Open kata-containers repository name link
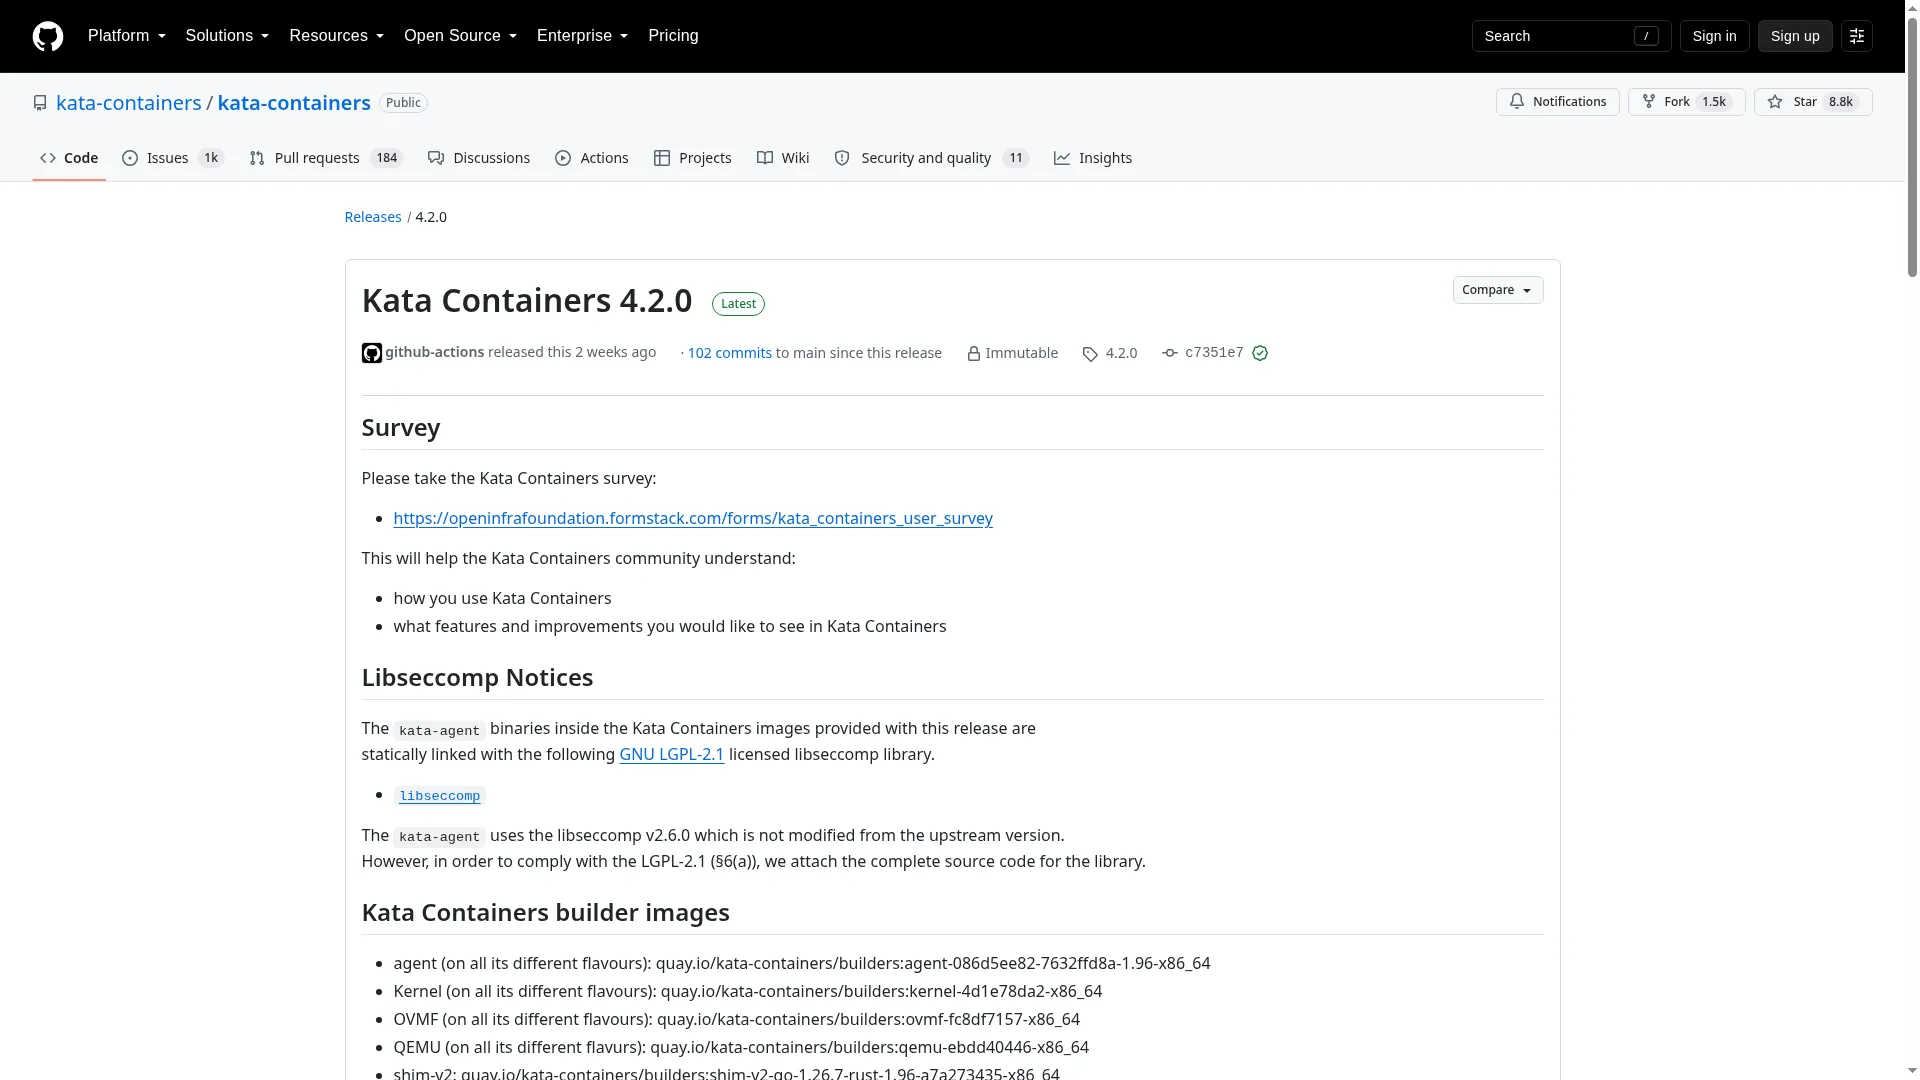Screen dimensions: 1920x1080 click(294, 103)
